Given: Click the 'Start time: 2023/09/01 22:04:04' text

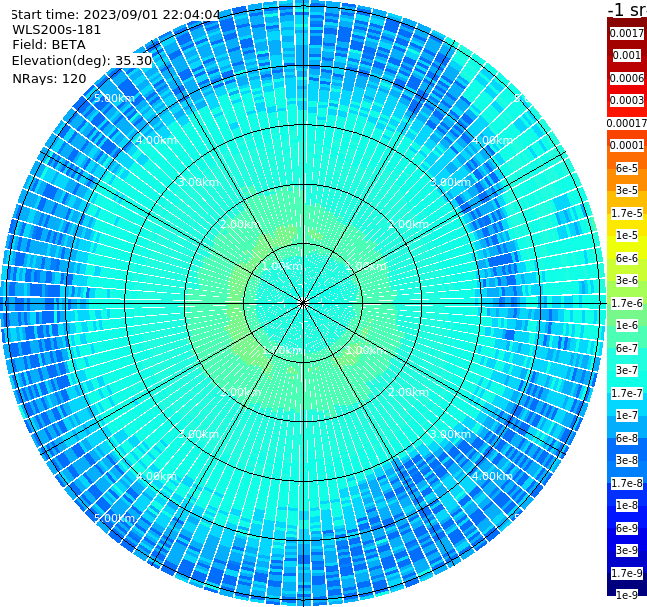Looking at the screenshot, I should click(x=116, y=14).
